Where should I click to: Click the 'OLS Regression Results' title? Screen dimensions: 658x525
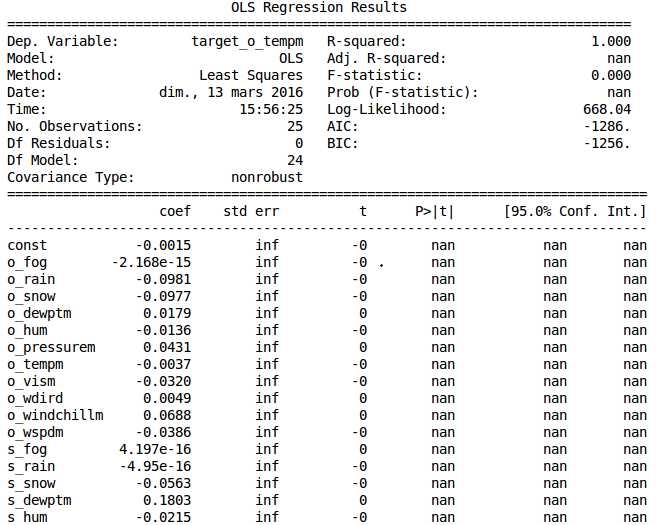pyautogui.click(x=319, y=8)
